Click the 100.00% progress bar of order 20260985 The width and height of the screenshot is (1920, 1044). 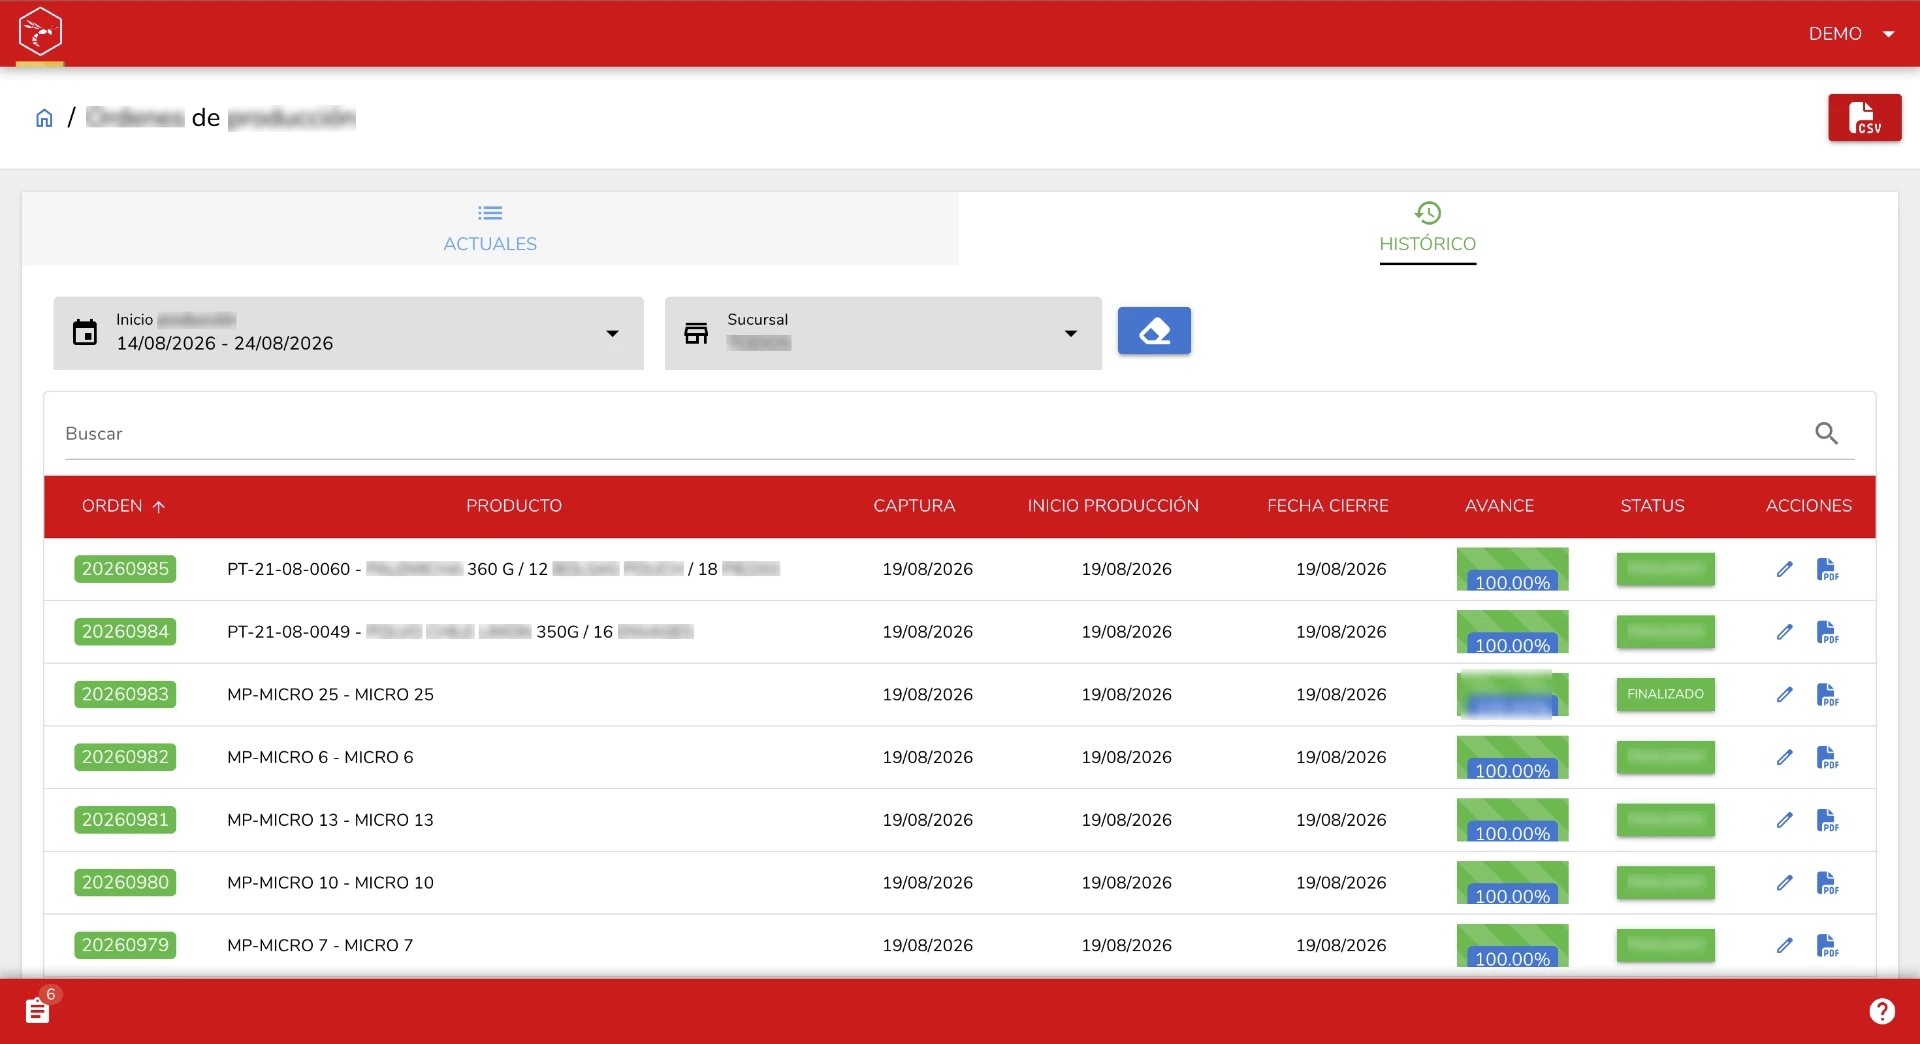click(1512, 569)
